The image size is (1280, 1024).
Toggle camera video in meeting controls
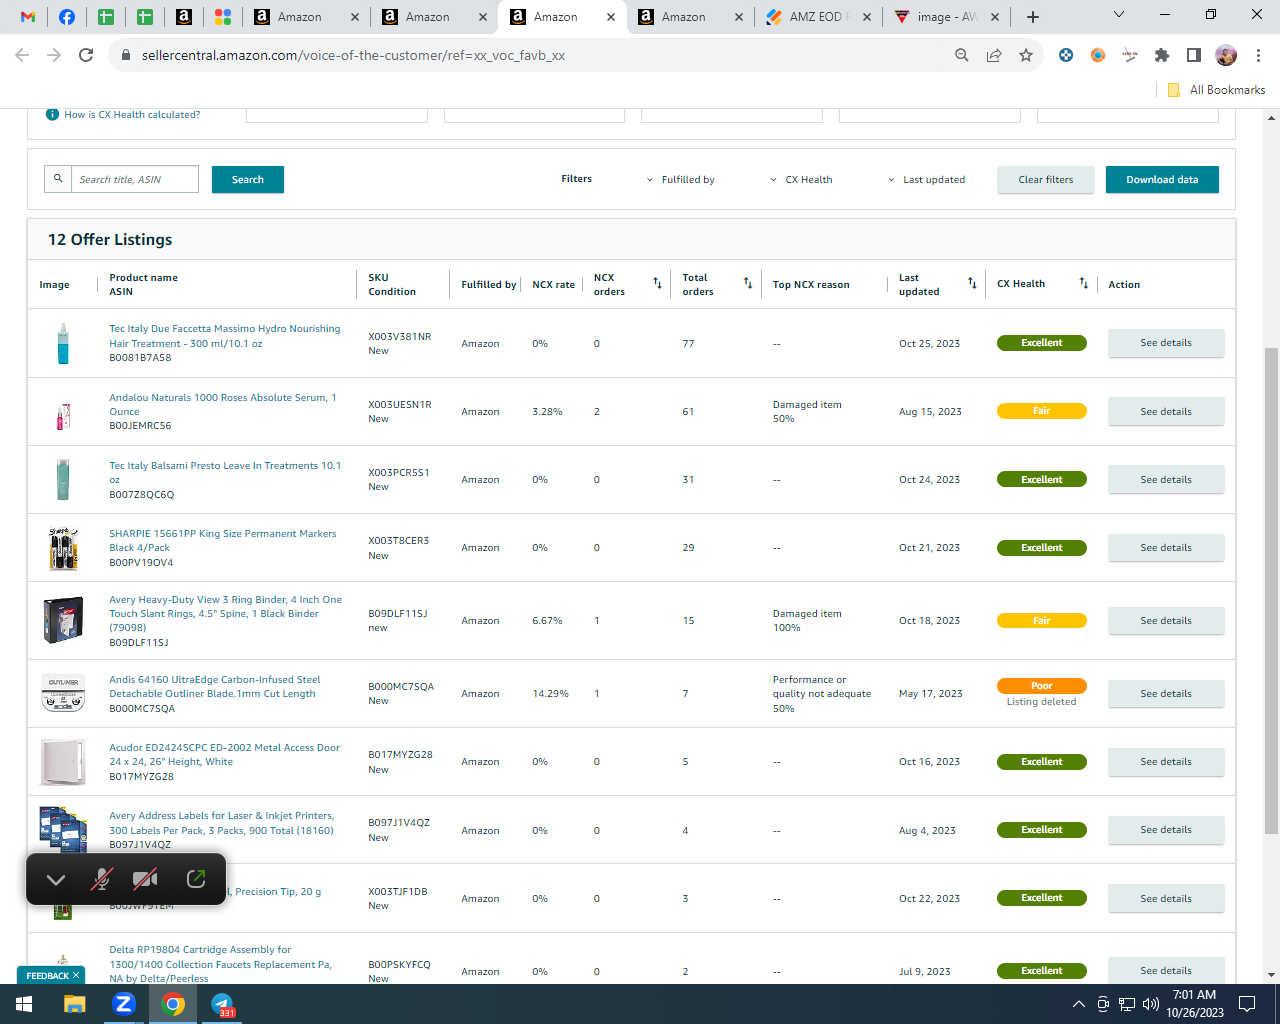[145, 880]
